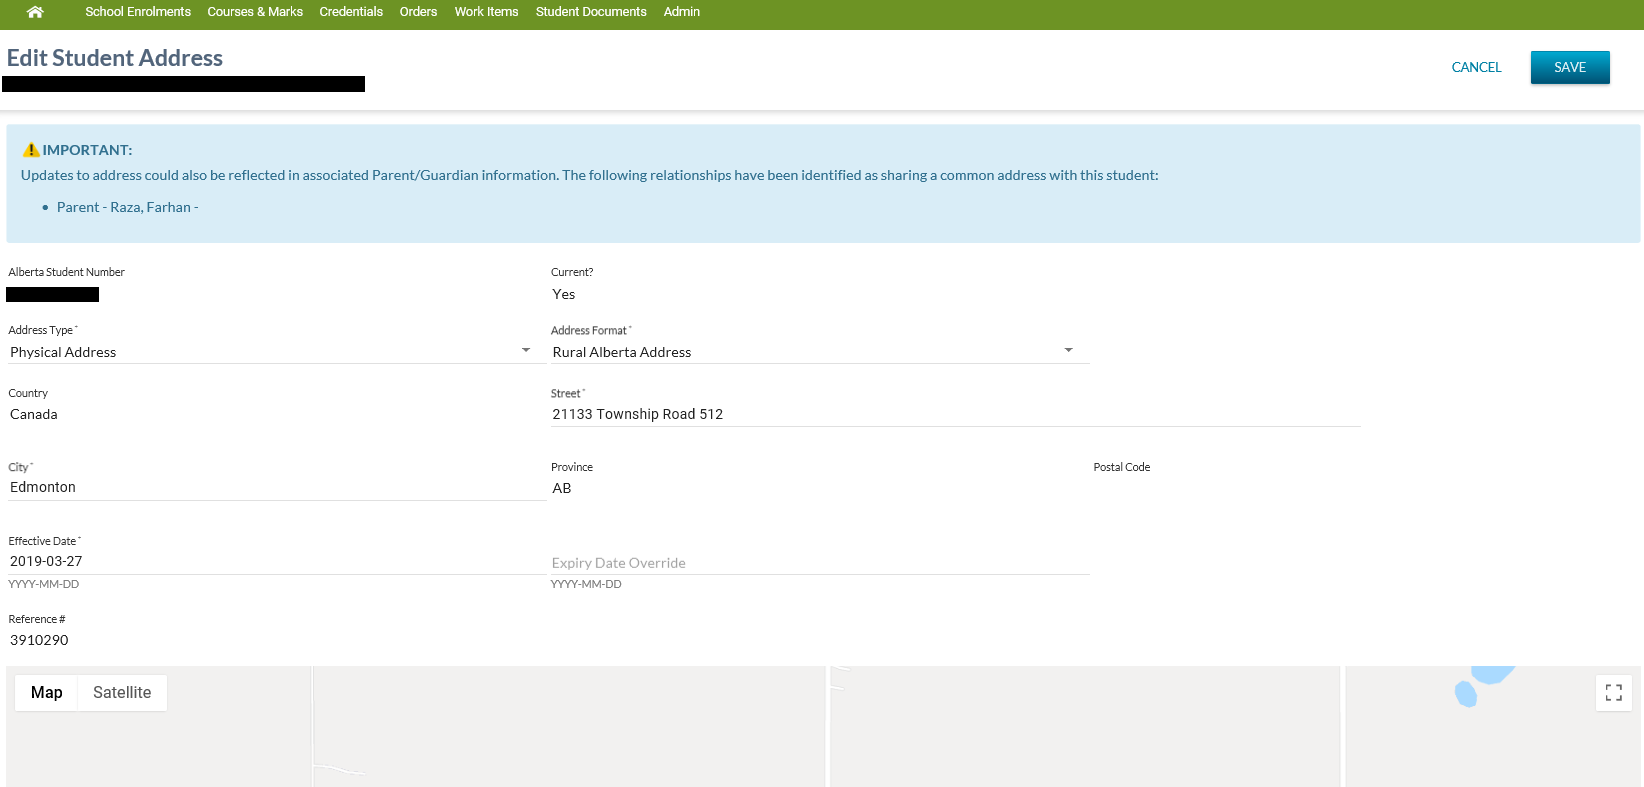The width and height of the screenshot is (1644, 787).
Task: Click the home icon in navigation bar
Action: 35,12
